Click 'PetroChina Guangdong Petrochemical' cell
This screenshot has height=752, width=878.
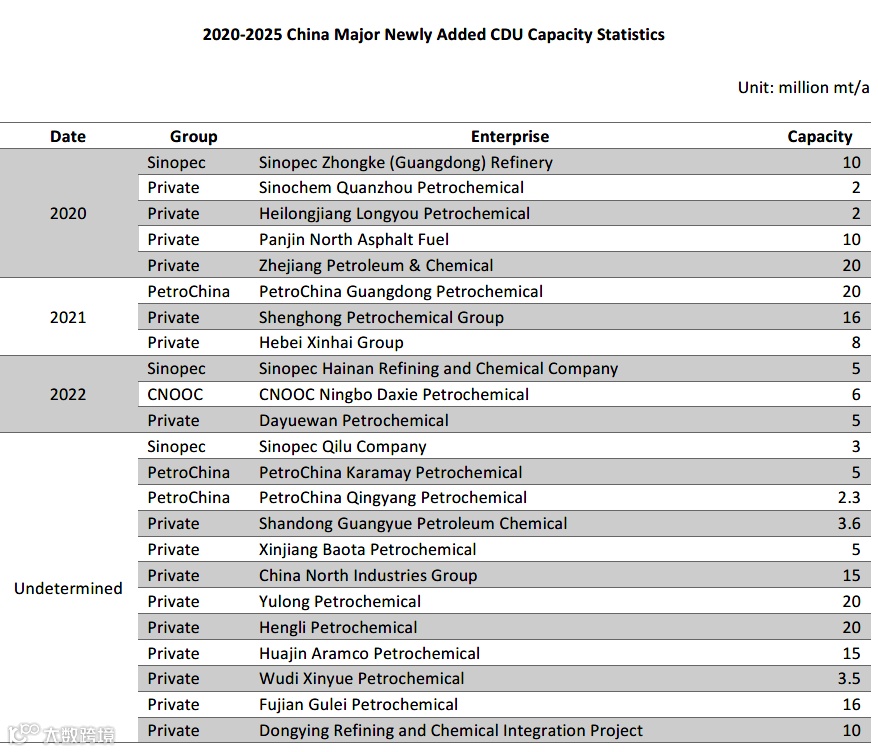pos(400,292)
